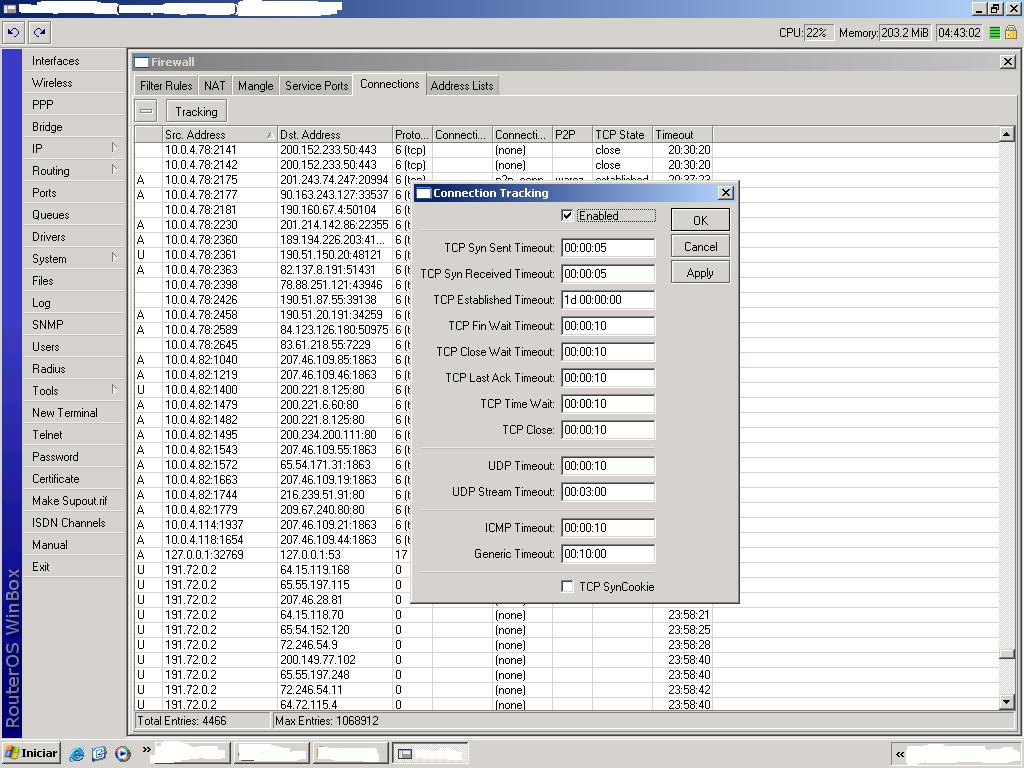Expand the Tools submenu arrow

click(x=114, y=390)
